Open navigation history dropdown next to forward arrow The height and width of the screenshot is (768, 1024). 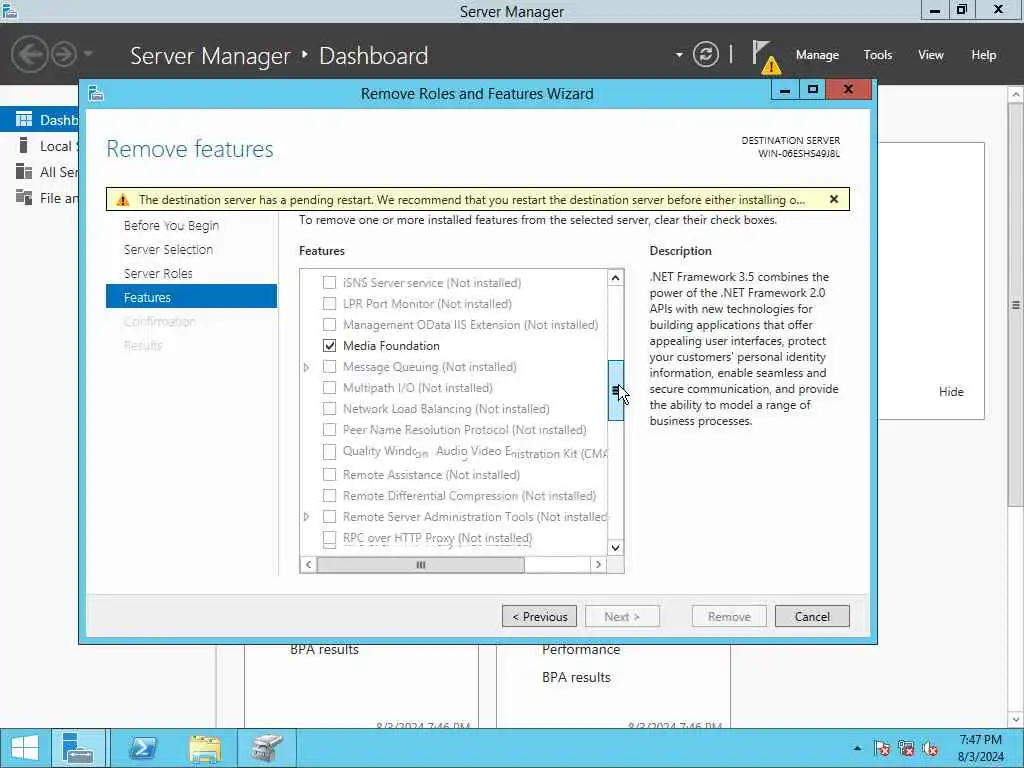pyautogui.click(x=88, y=54)
